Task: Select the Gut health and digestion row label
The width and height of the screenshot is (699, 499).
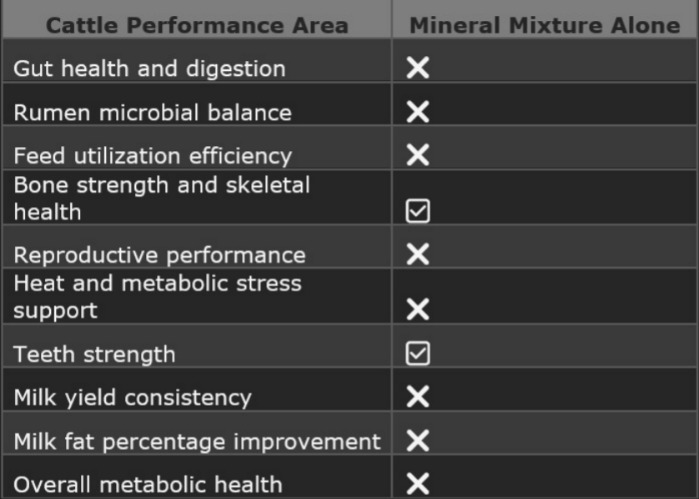Action: [149, 69]
